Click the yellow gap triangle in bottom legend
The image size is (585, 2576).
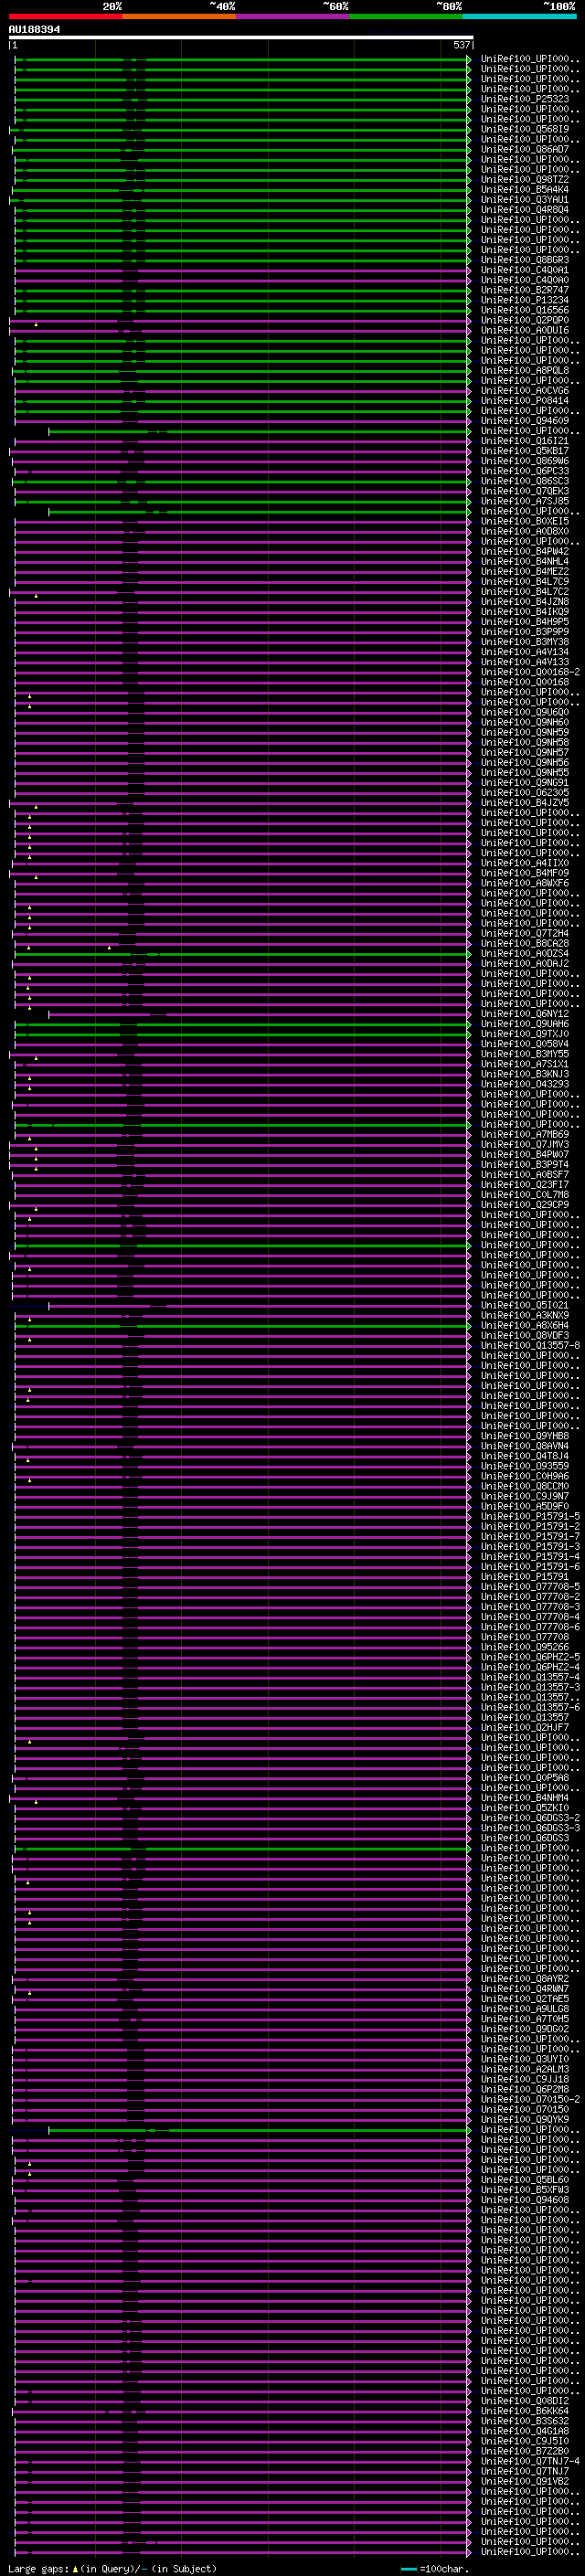(75, 2568)
